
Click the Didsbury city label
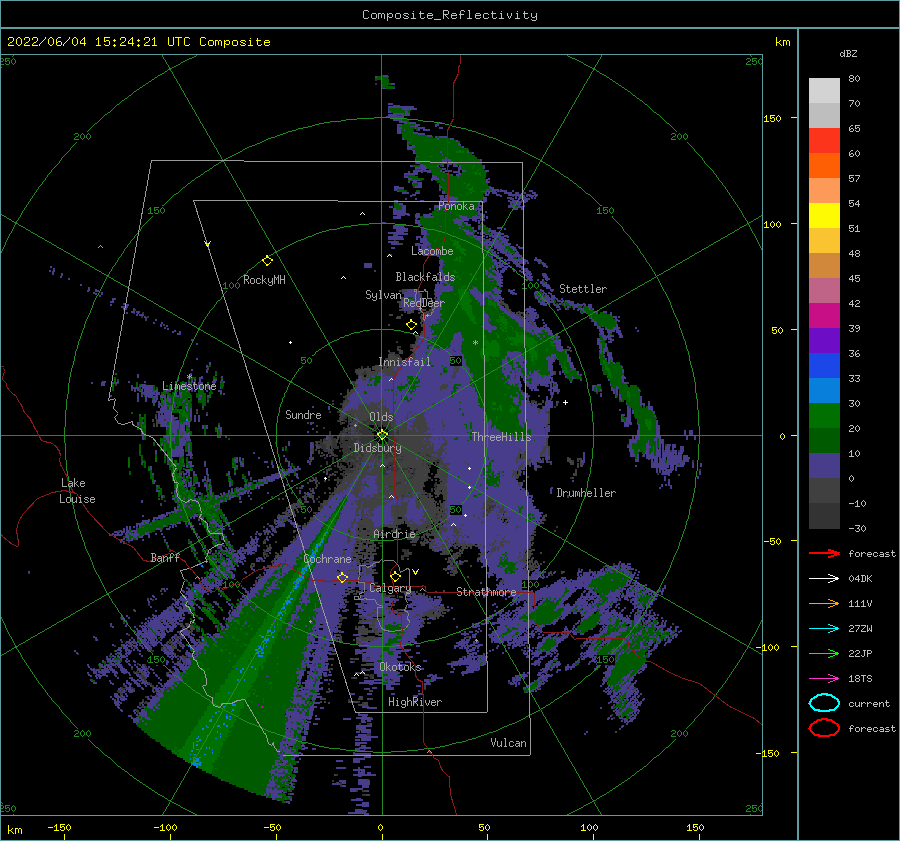pos(377,448)
